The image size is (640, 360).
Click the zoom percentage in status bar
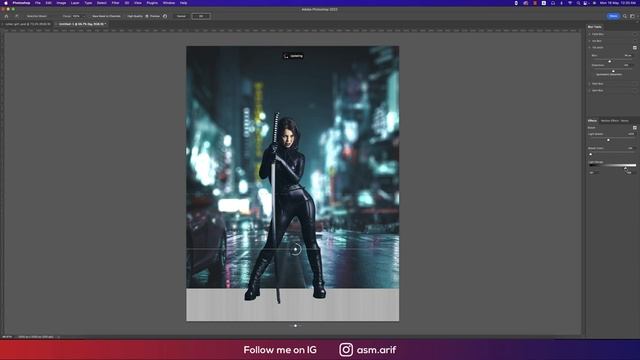[7, 337]
